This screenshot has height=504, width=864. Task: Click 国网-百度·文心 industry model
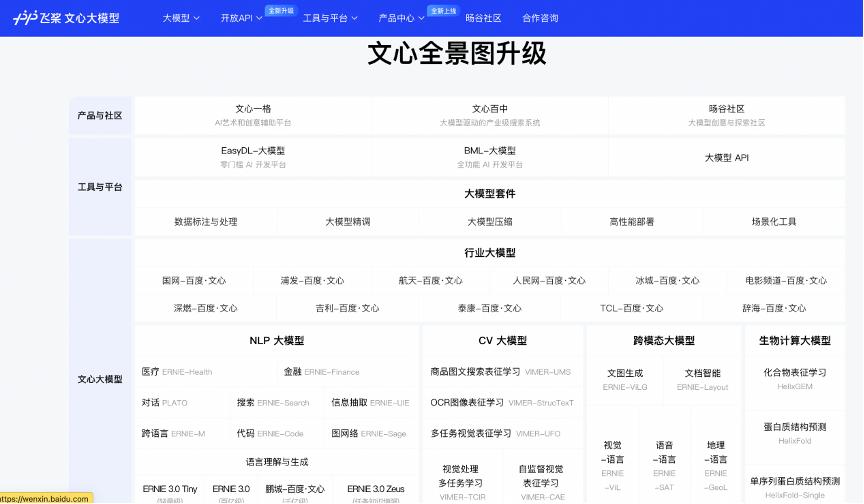pyautogui.click(x=194, y=280)
